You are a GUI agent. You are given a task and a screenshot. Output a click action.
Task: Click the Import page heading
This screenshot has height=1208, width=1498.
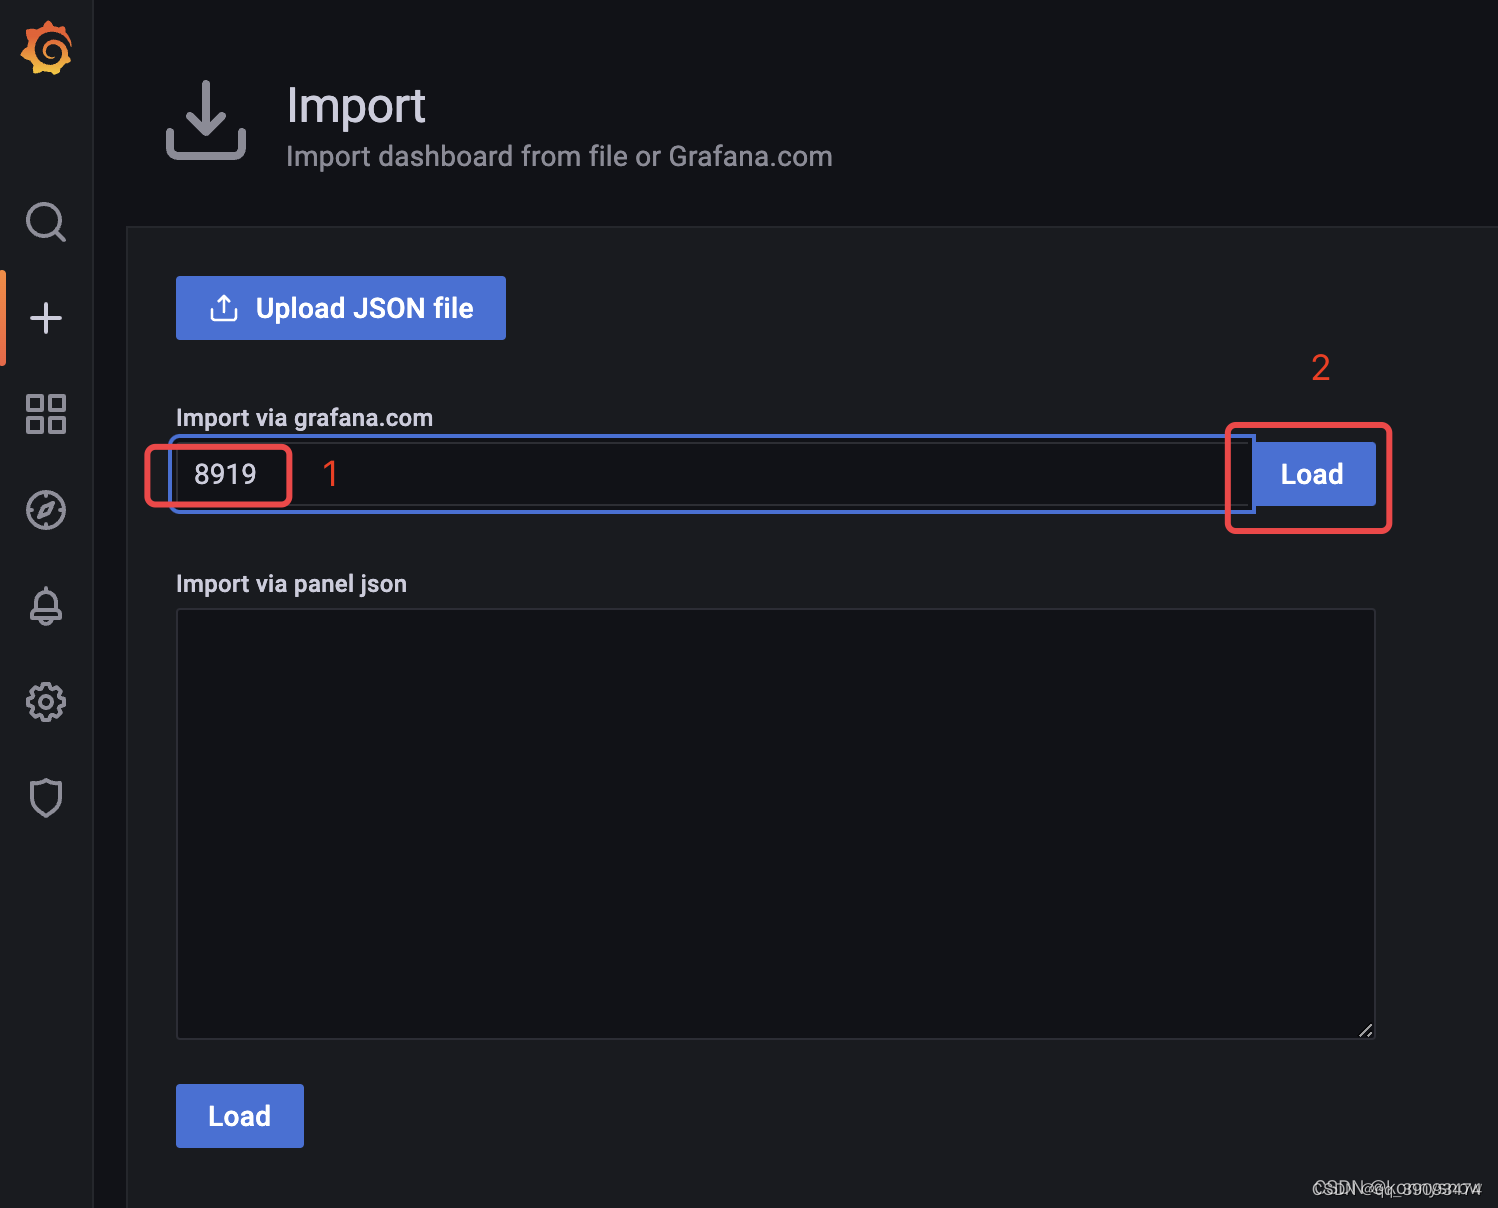[x=356, y=106]
